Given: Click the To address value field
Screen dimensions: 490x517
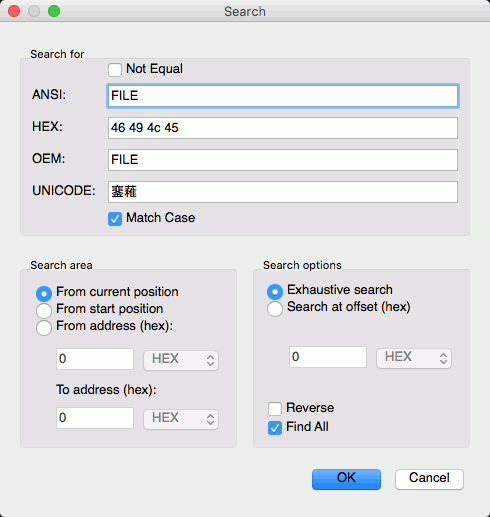Looking at the screenshot, I should pyautogui.click(x=95, y=418).
